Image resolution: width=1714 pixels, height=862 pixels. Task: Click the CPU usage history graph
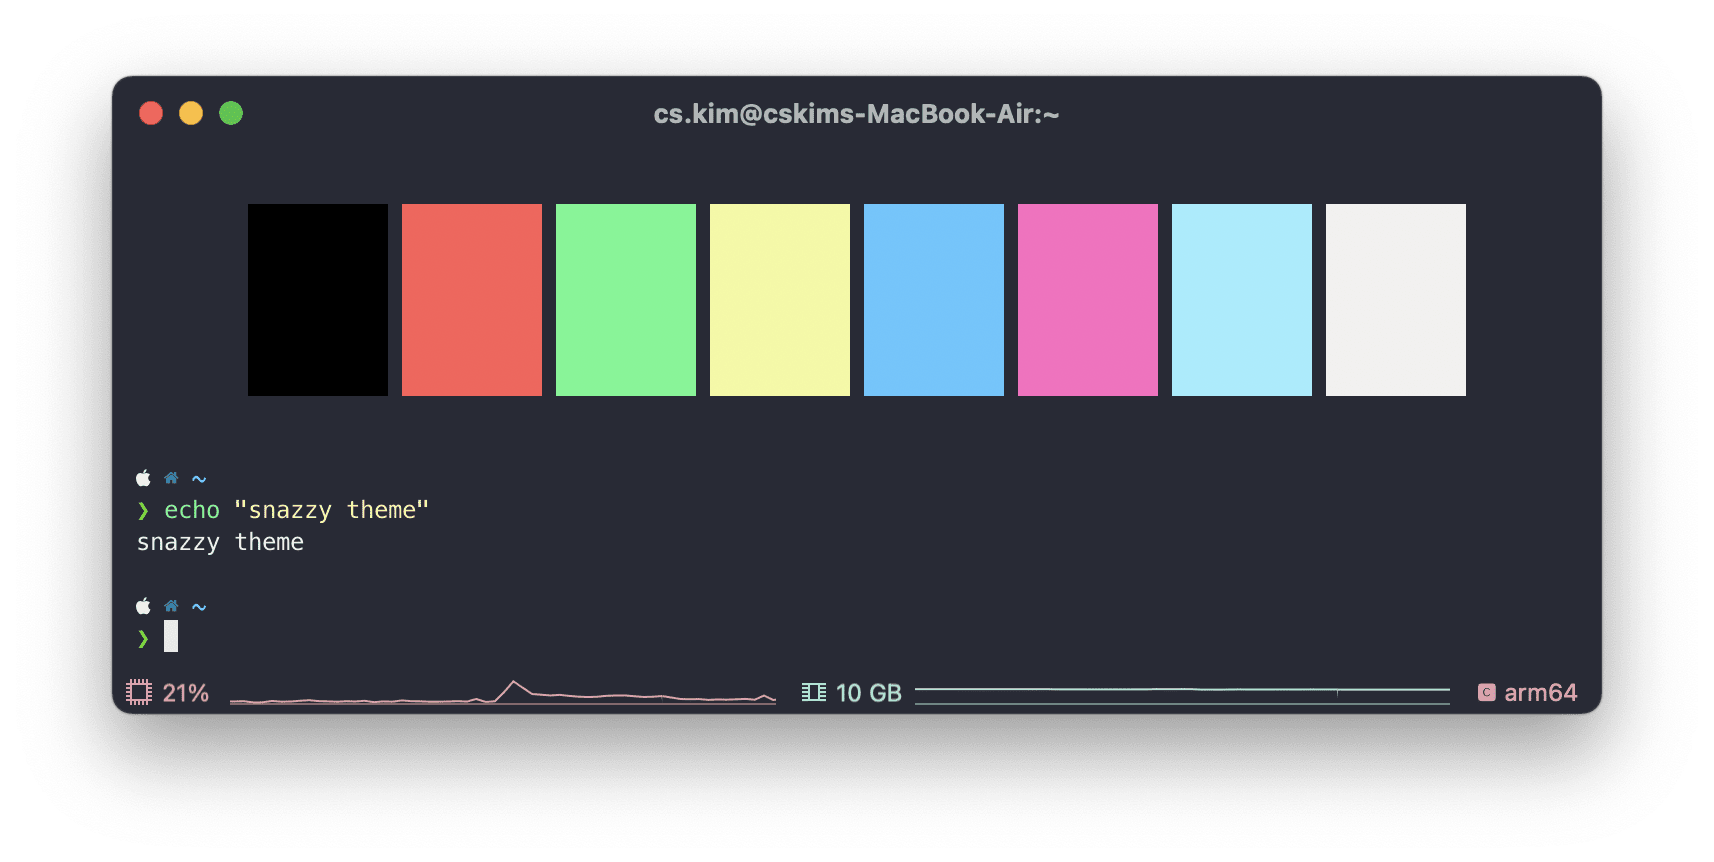pos(503,692)
